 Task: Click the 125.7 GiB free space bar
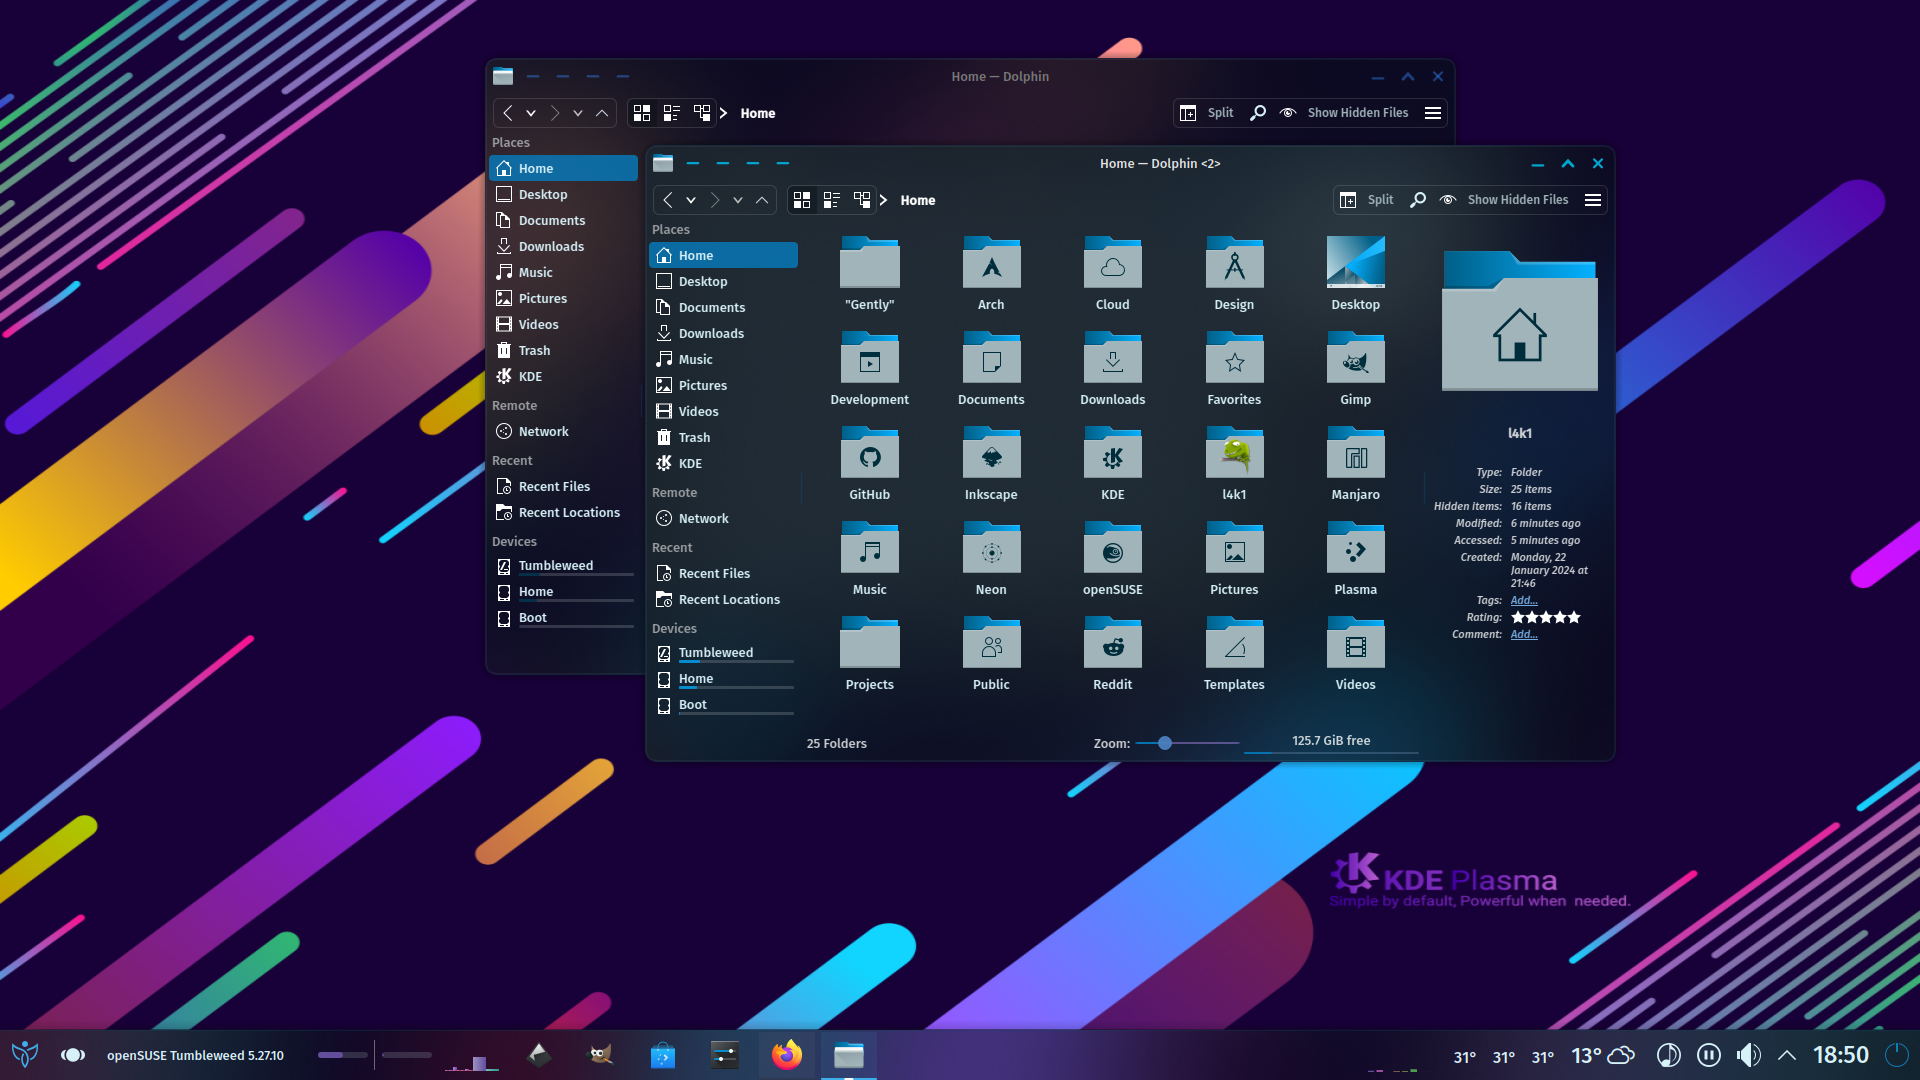click(1330, 742)
